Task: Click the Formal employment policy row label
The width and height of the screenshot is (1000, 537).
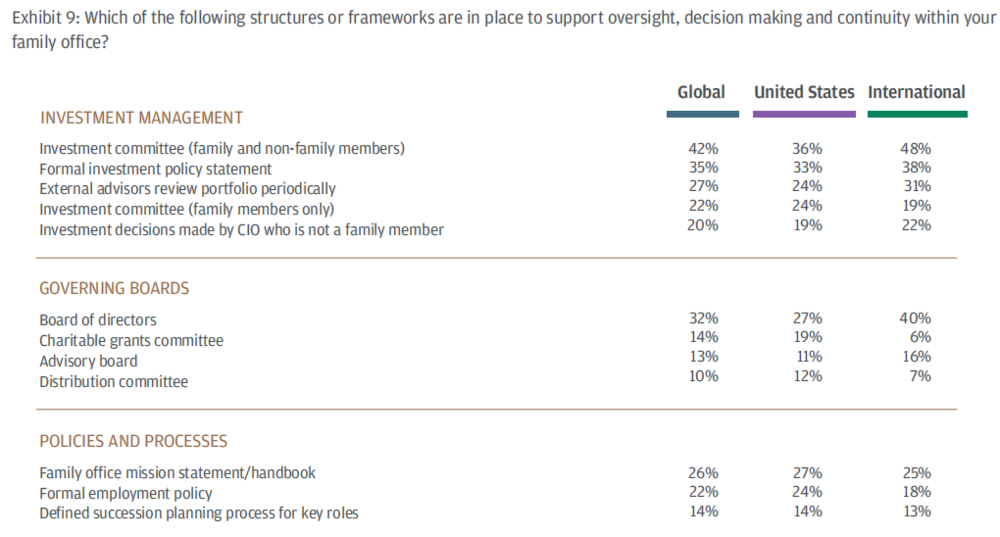Action: [x=126, y=493]
